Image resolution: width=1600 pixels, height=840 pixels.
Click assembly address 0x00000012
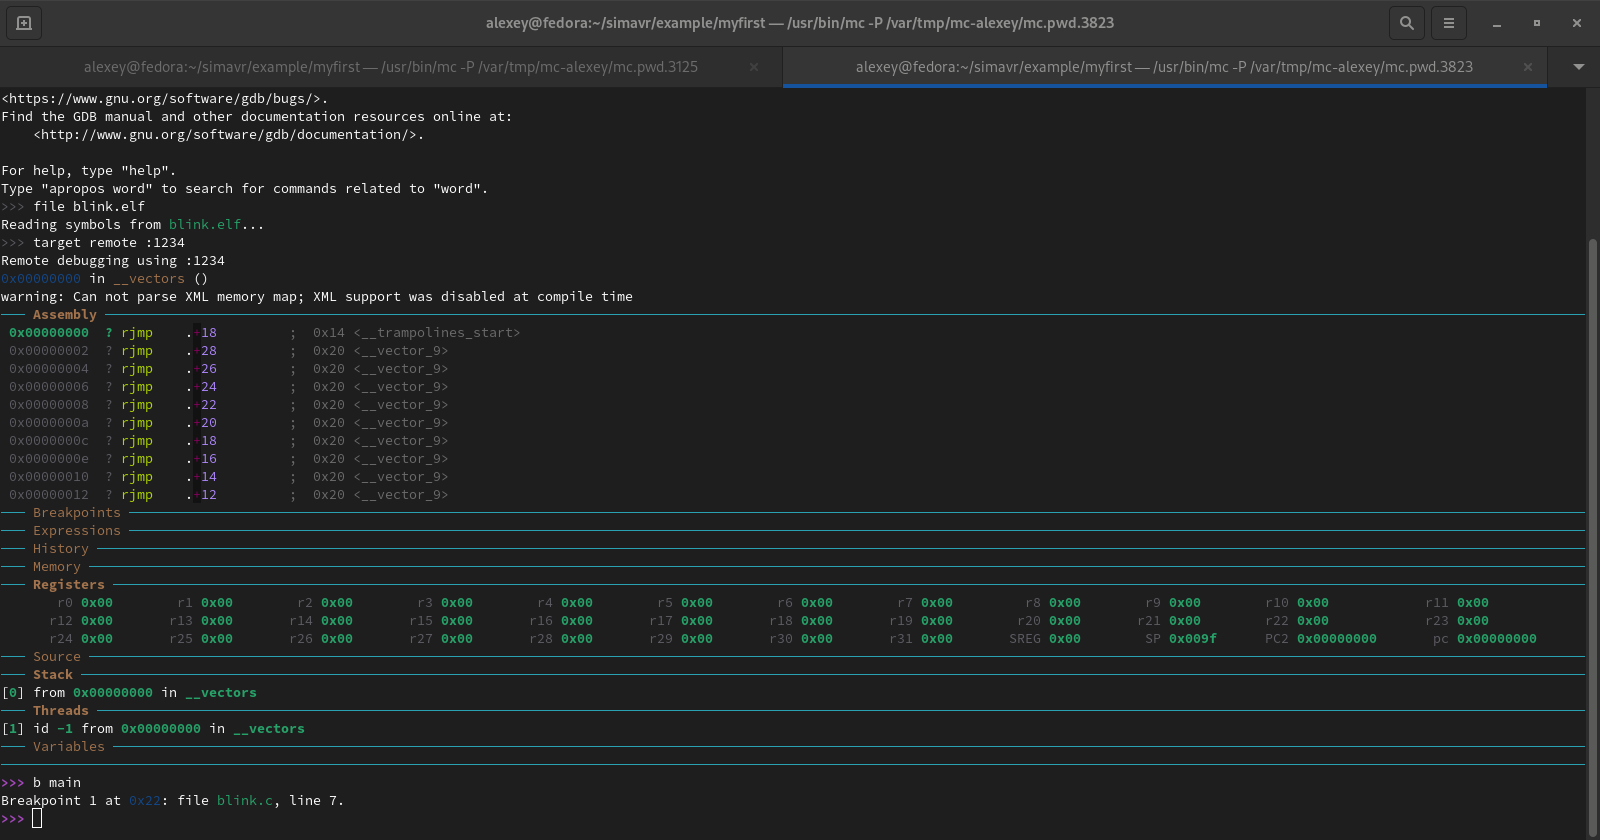click(49, 495)
